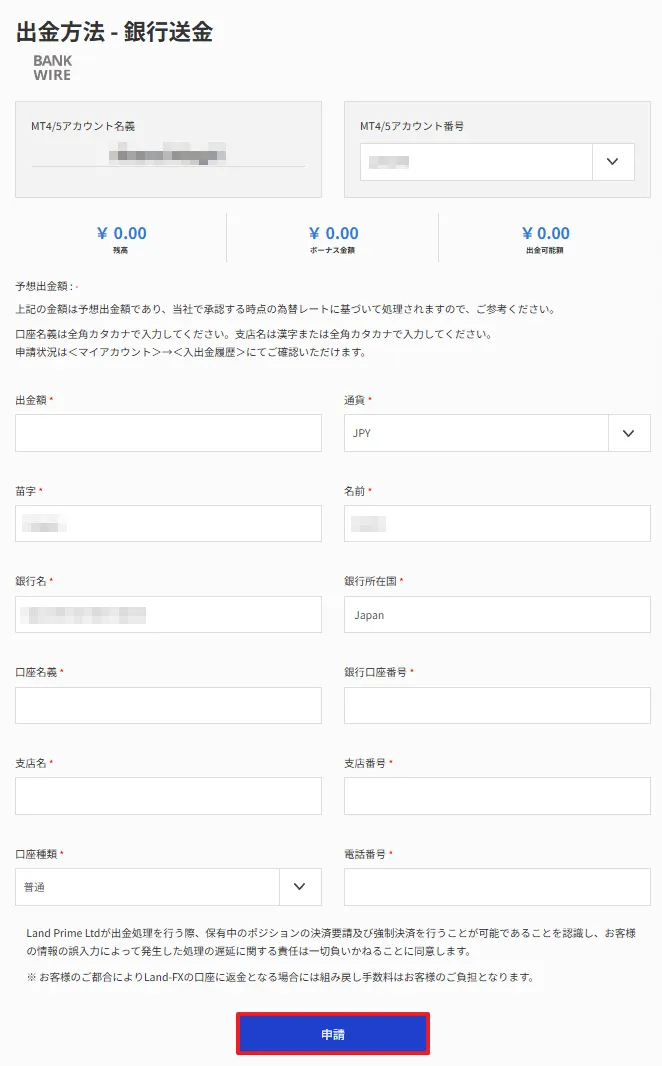Click the chevron arrow beside JPY
662x1066 pixels.
[629, 433]
